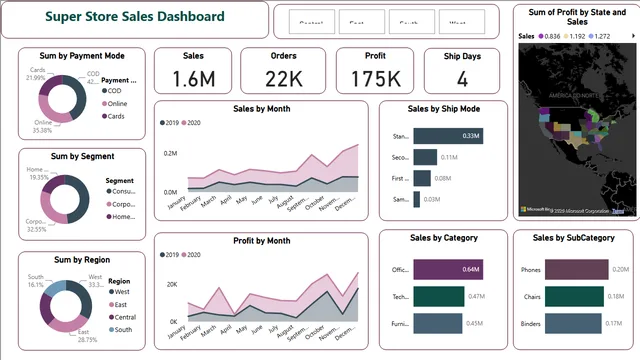Image resolution: width=640 pixels, height=360 pixels.
Task: Click the Sales by Month chart title
Action: pyautogui.click(x=262, y=109)
